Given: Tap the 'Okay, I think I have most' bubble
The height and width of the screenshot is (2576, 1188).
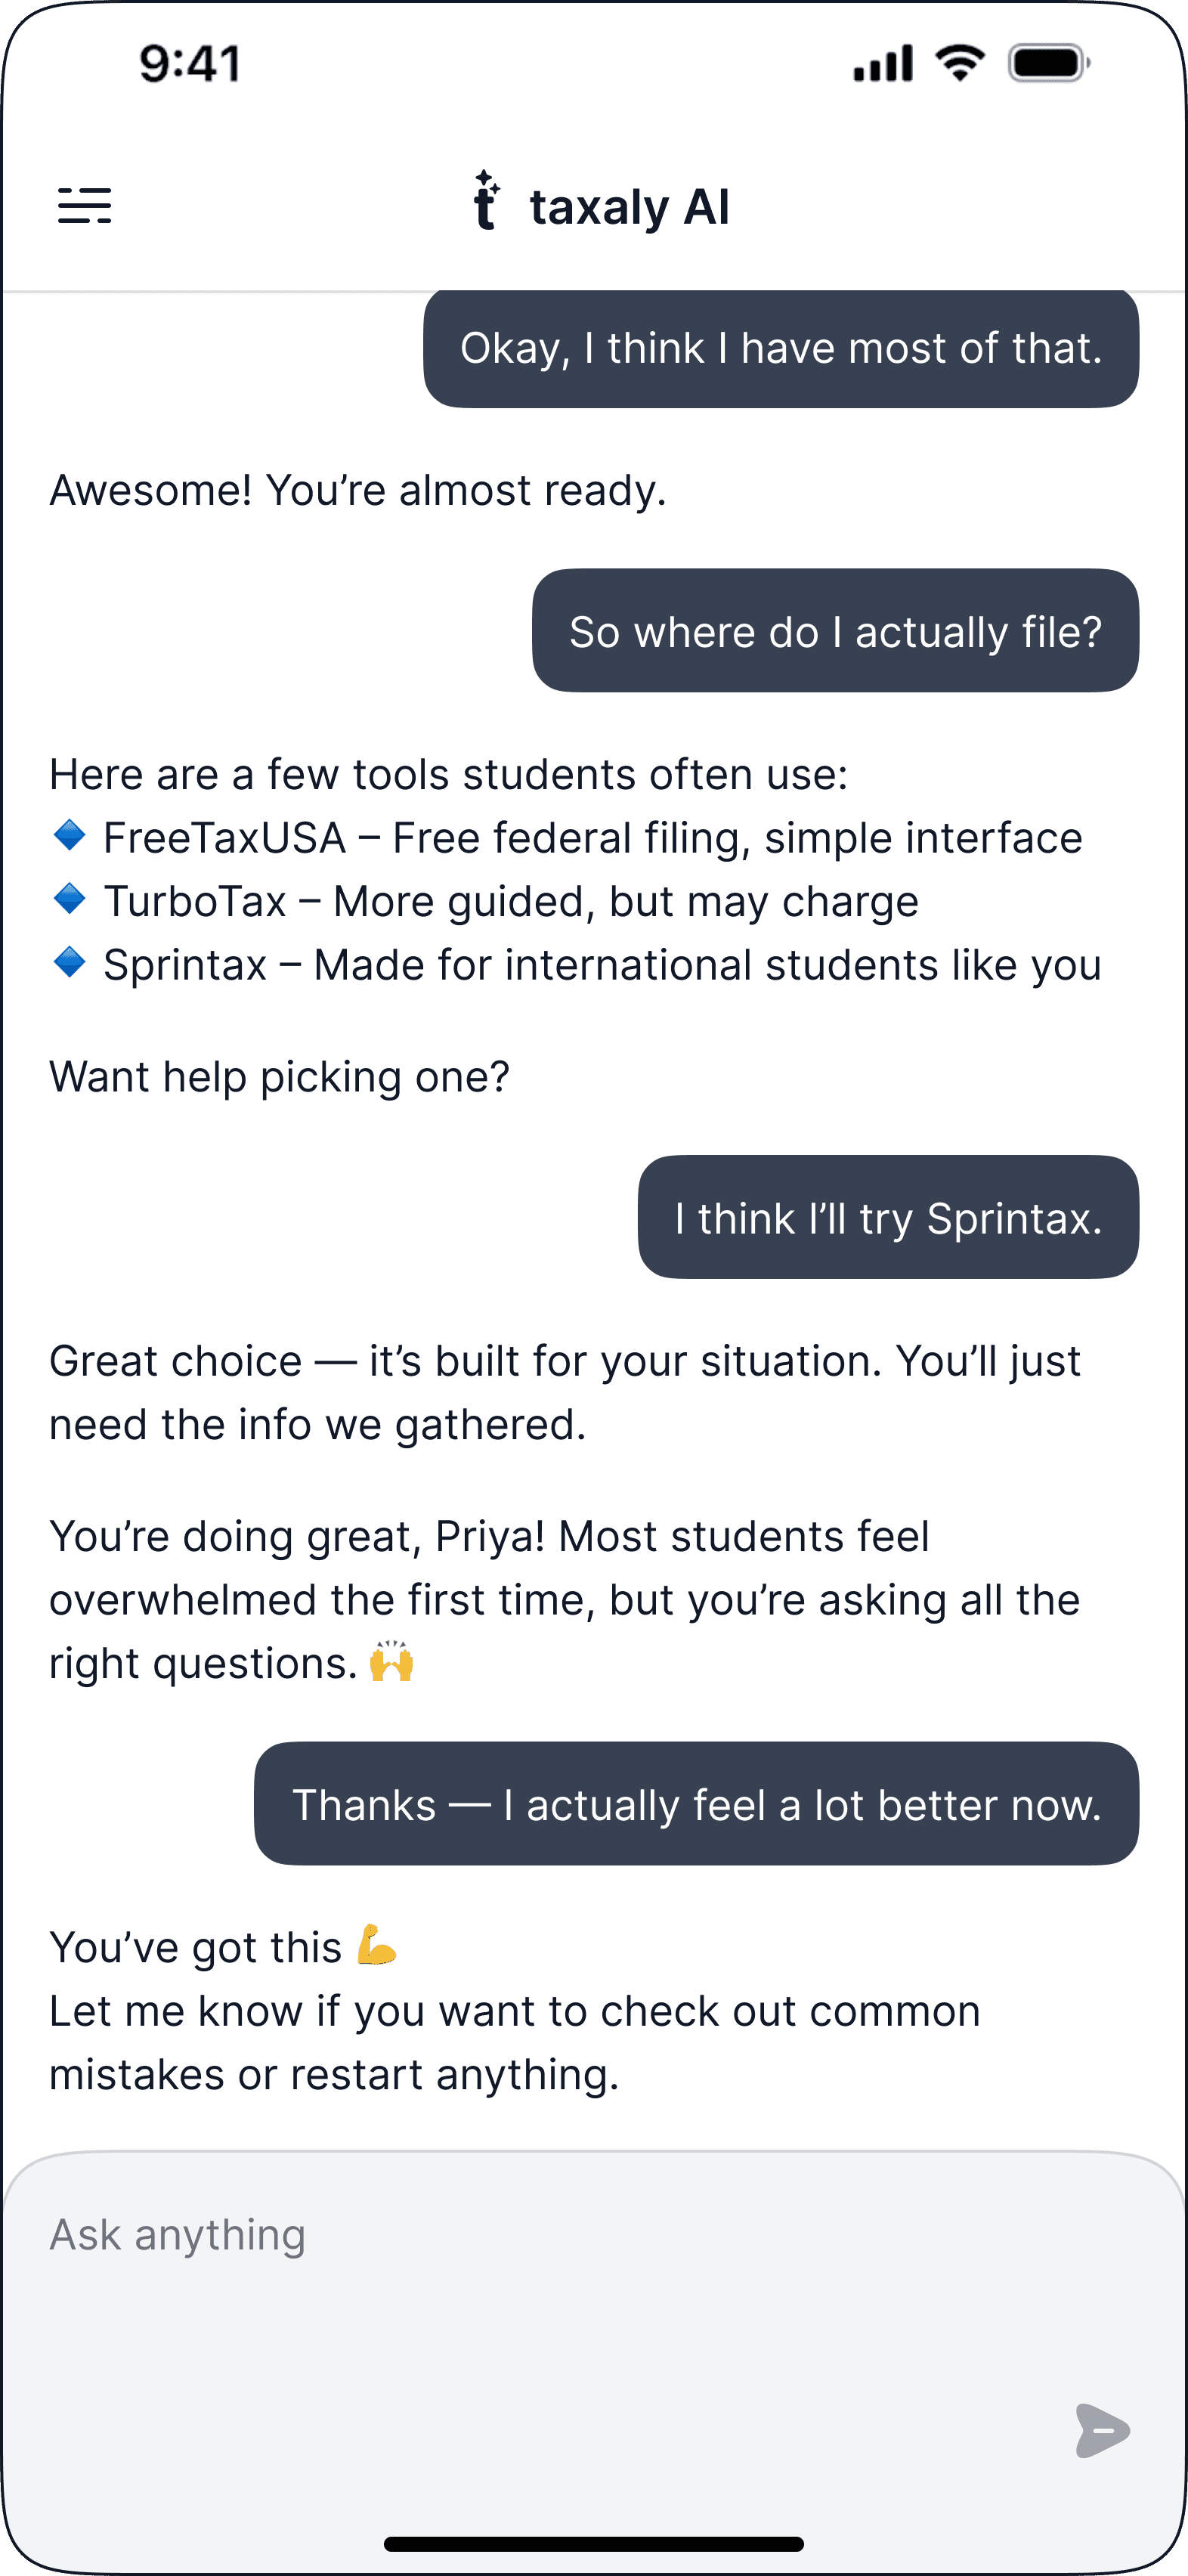Looking at the screenshot, I should (781, 349).
